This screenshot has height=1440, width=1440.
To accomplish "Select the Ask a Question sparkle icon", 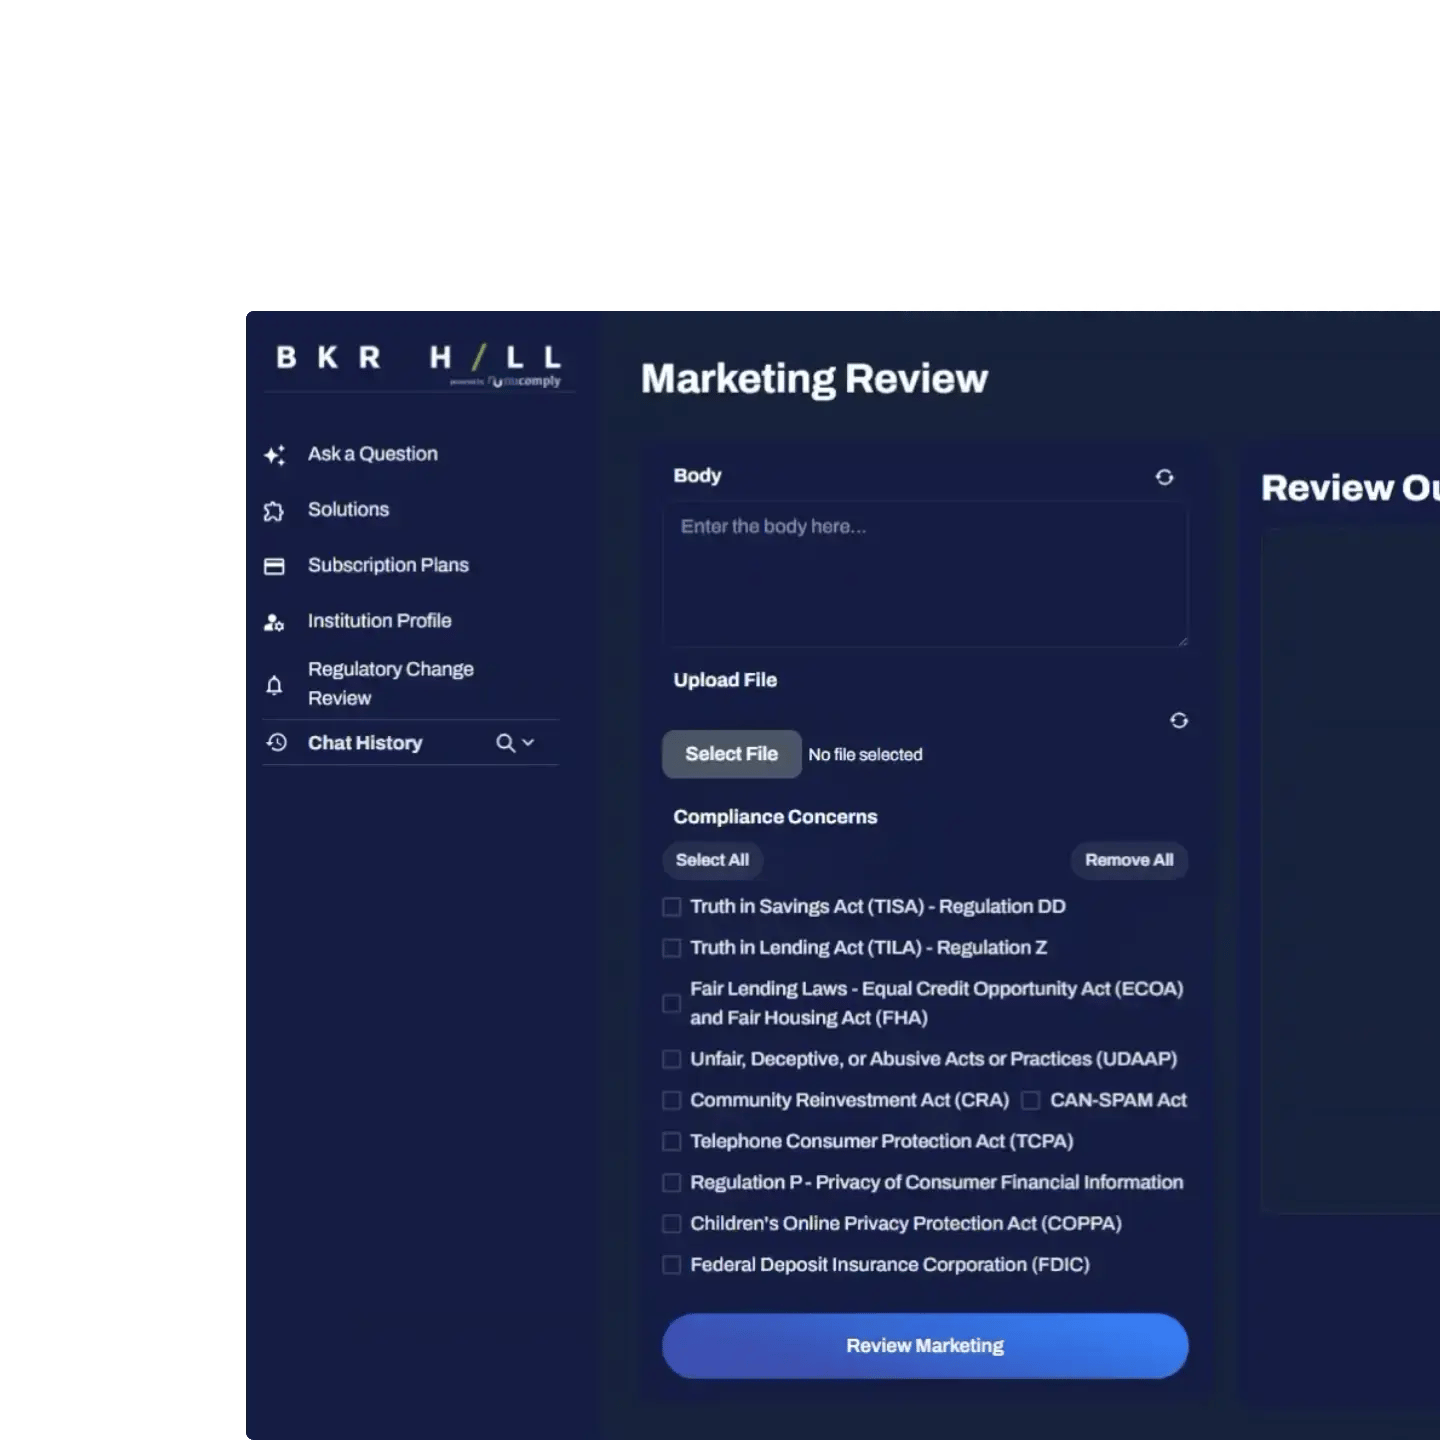I will pos(274,455).
